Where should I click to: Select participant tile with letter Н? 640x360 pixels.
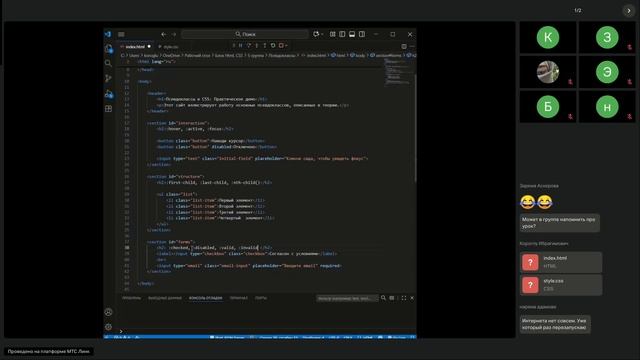tap(607, 107)
